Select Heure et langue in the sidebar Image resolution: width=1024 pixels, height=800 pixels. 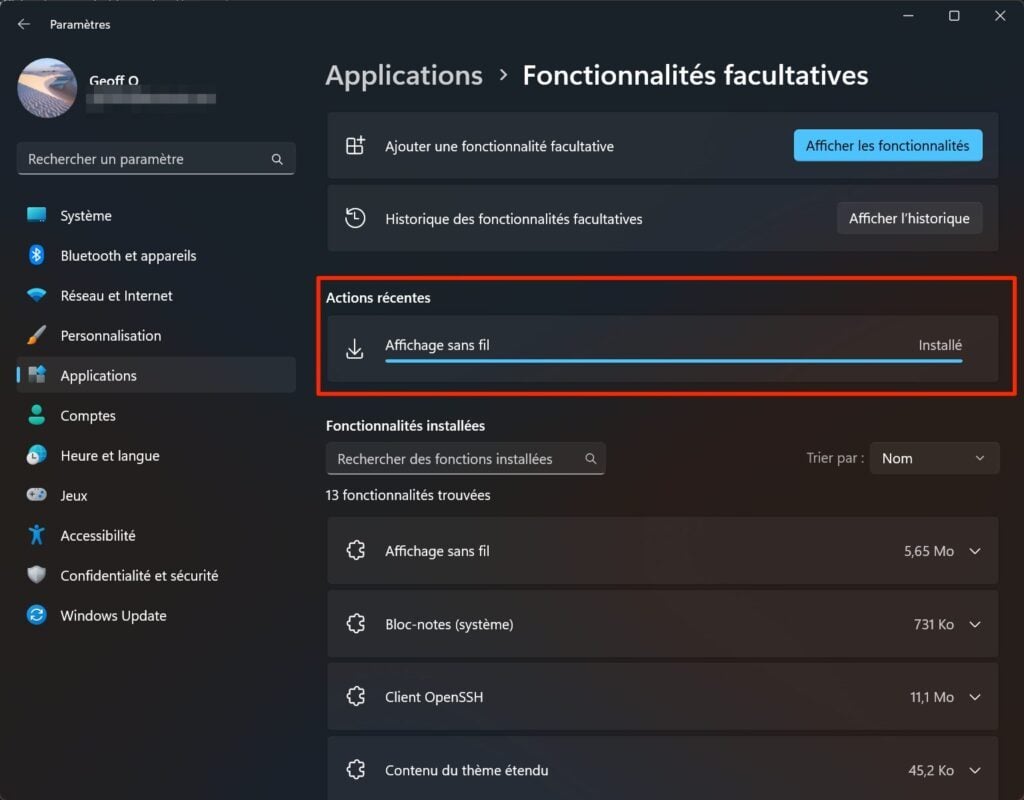(156, 455)
